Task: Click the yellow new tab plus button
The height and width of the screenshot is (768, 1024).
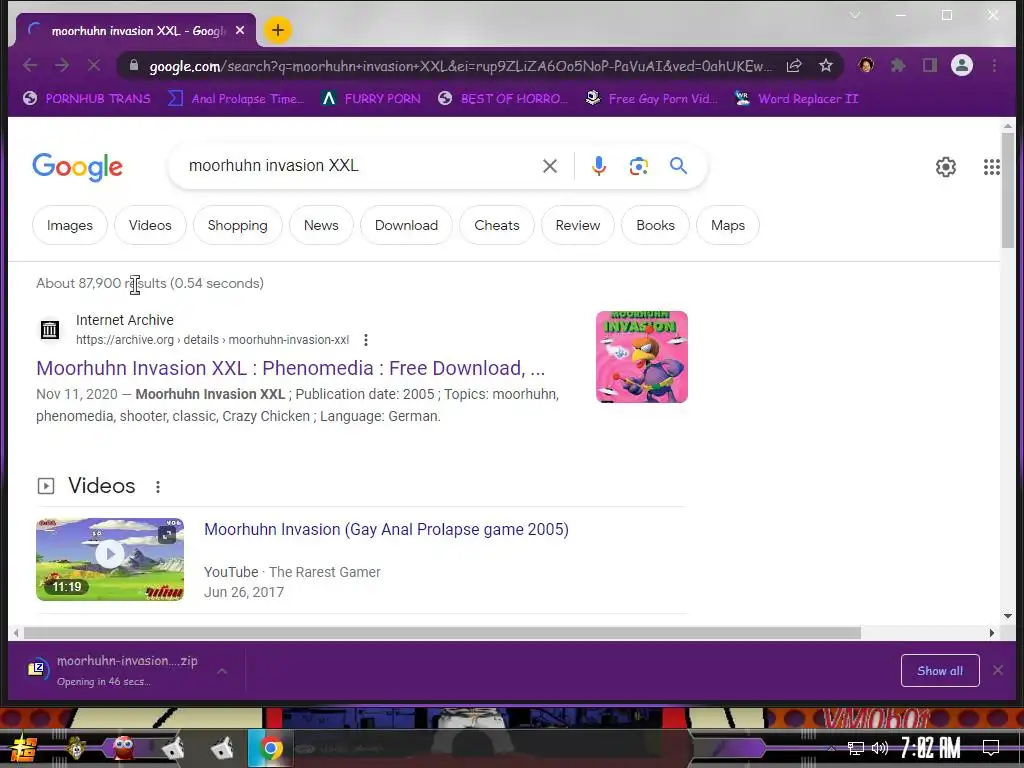Action: click(x=278, y=30)
